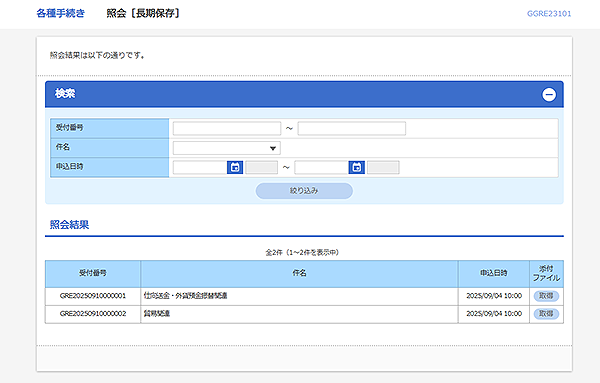Screen dimensions: 600x383
Task: Click the start time box for 申込日時
Action: click(262, 167)
